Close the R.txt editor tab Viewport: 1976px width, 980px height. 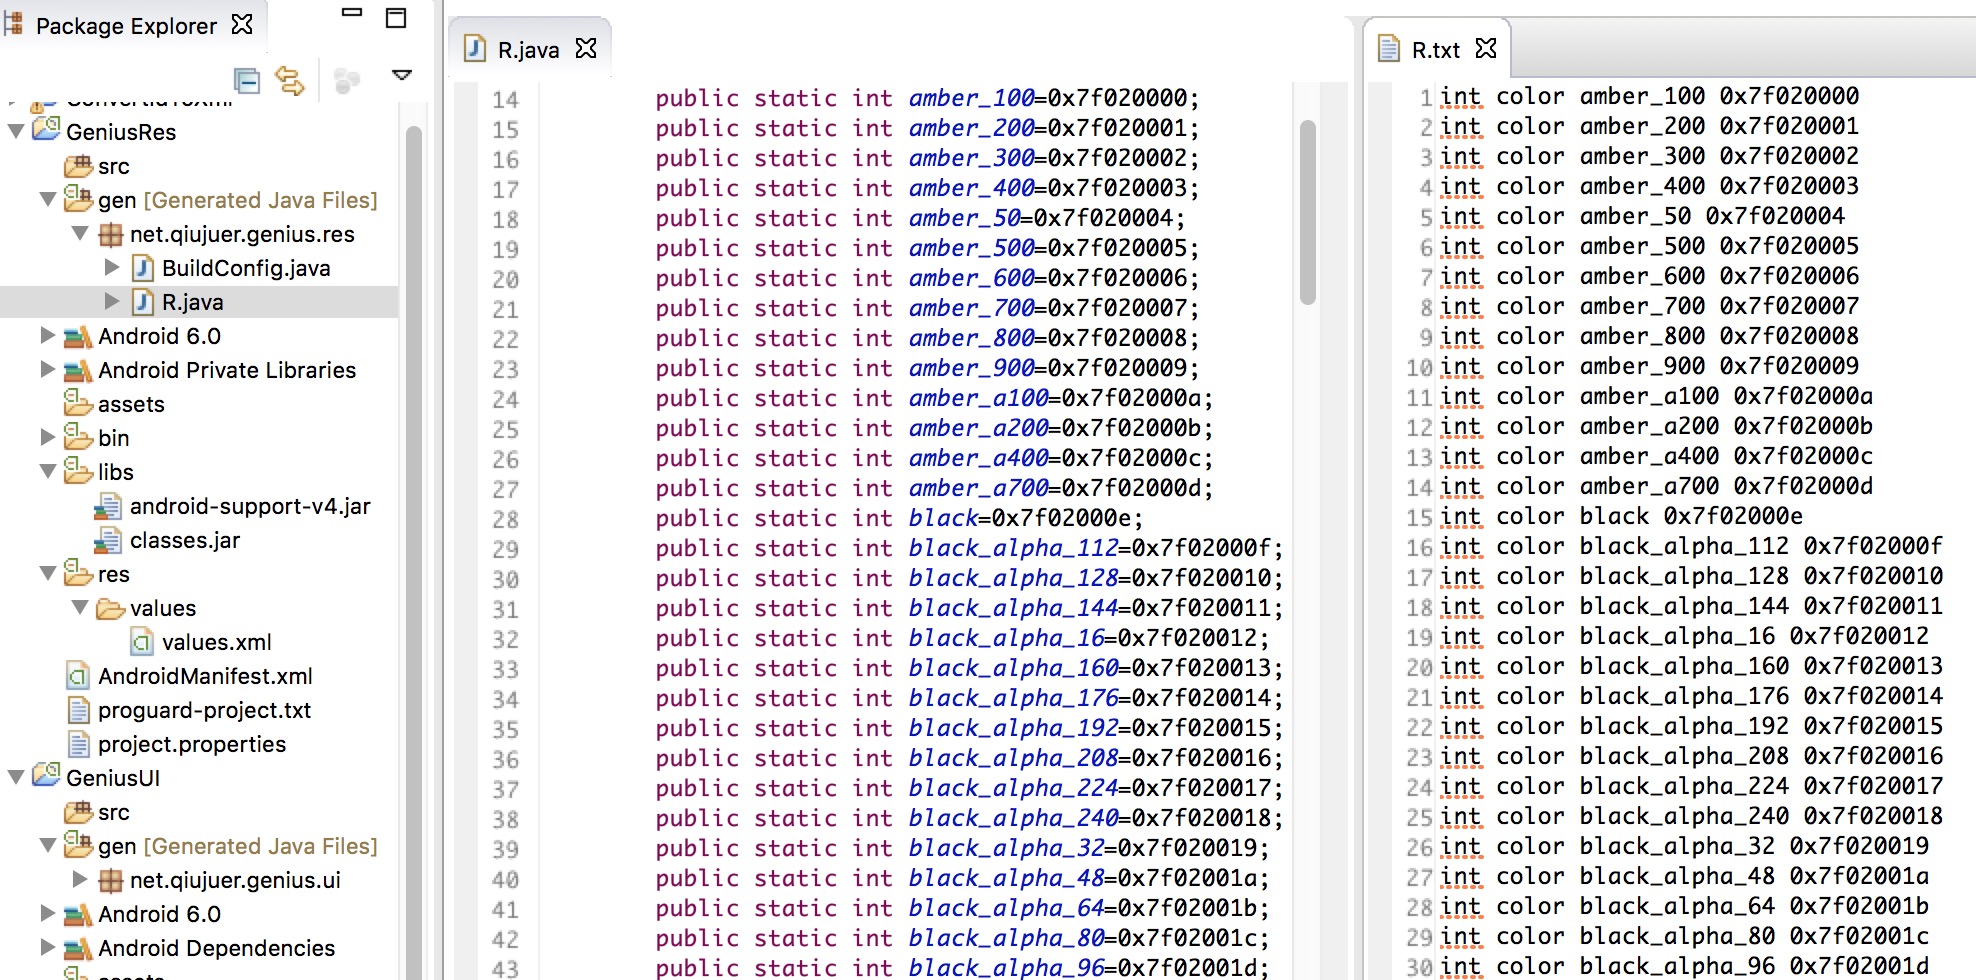point(1486,48)
